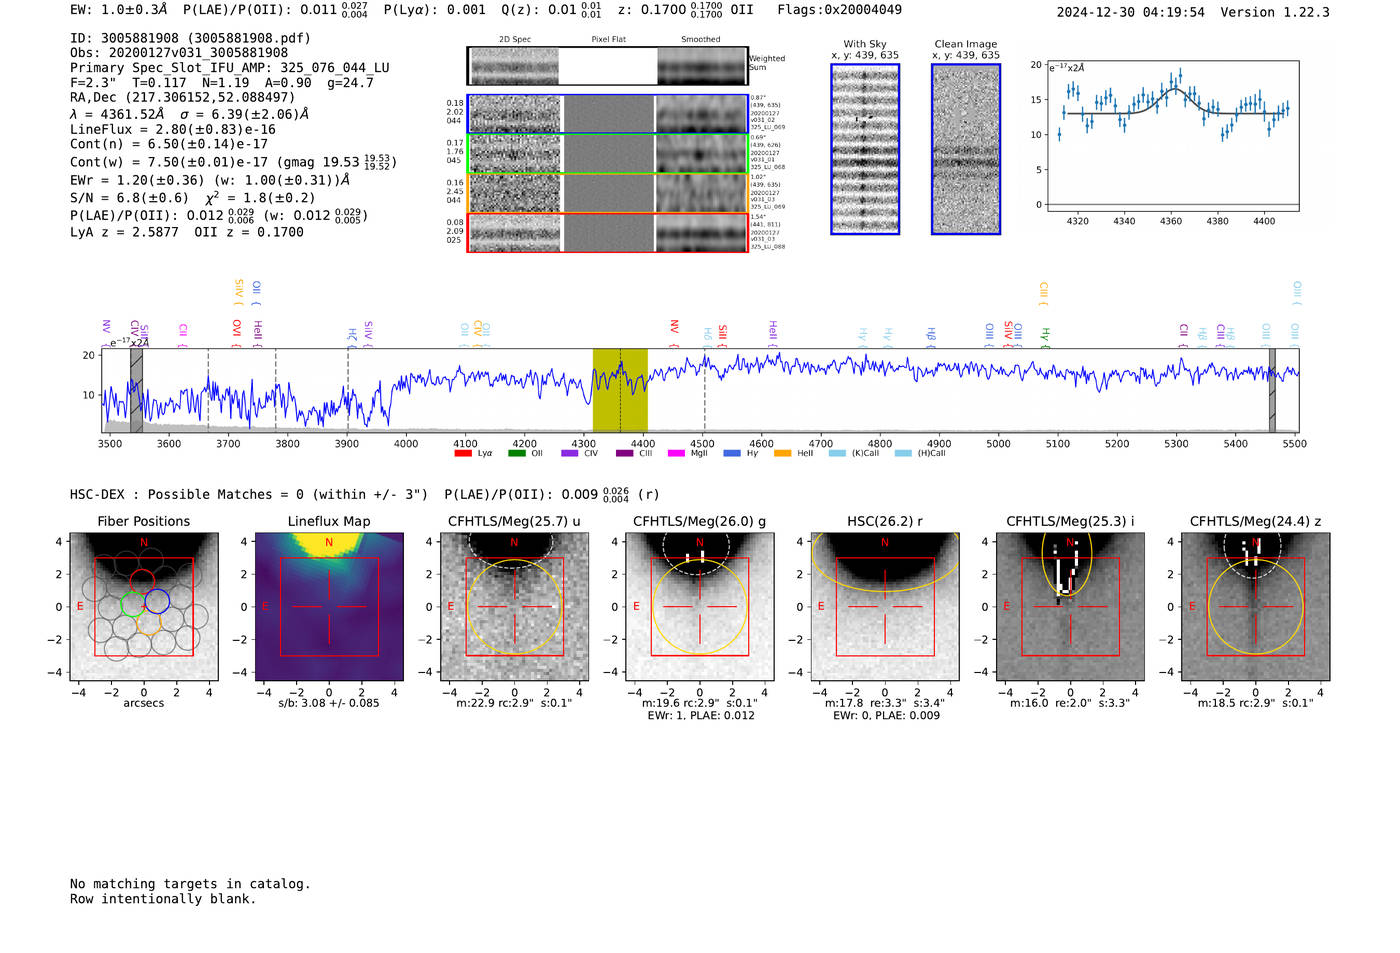Click the 'm:22.9 rc:2.9" s:0.1"' caption
Screen dimensions: 1400x953
click(514, 703)
